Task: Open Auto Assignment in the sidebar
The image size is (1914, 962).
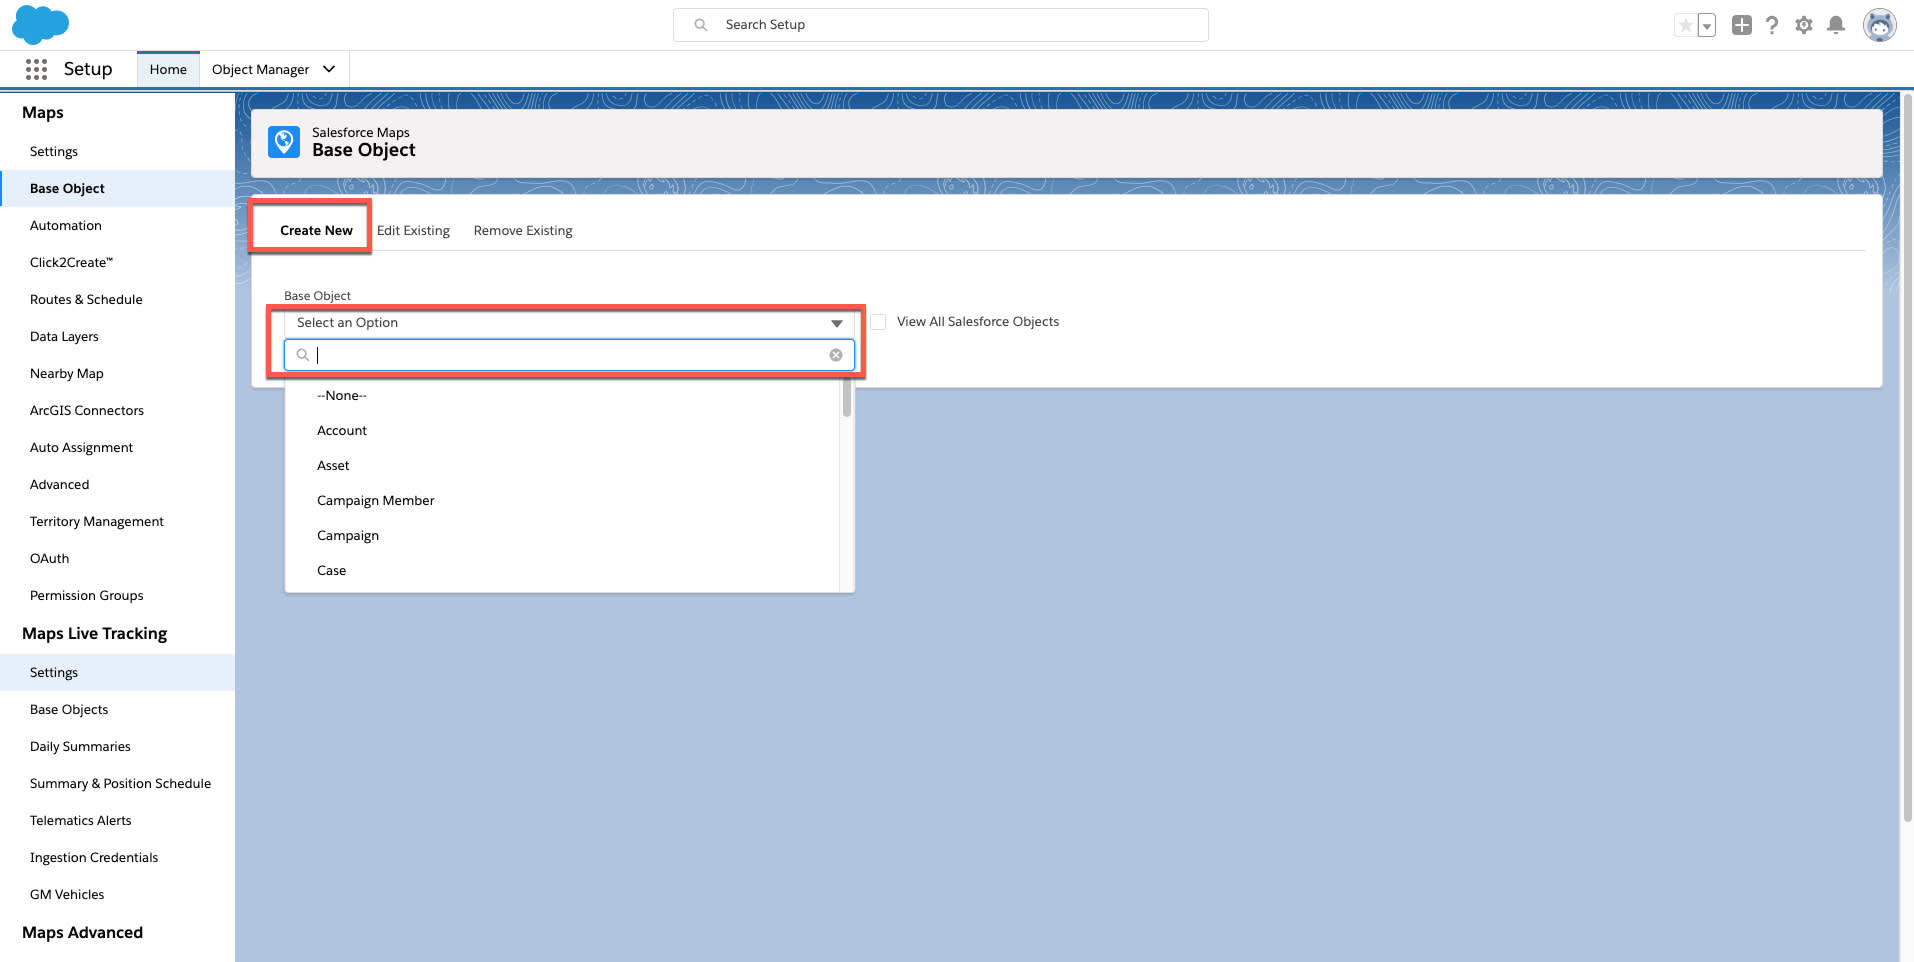Action: (x=117, y=448)
